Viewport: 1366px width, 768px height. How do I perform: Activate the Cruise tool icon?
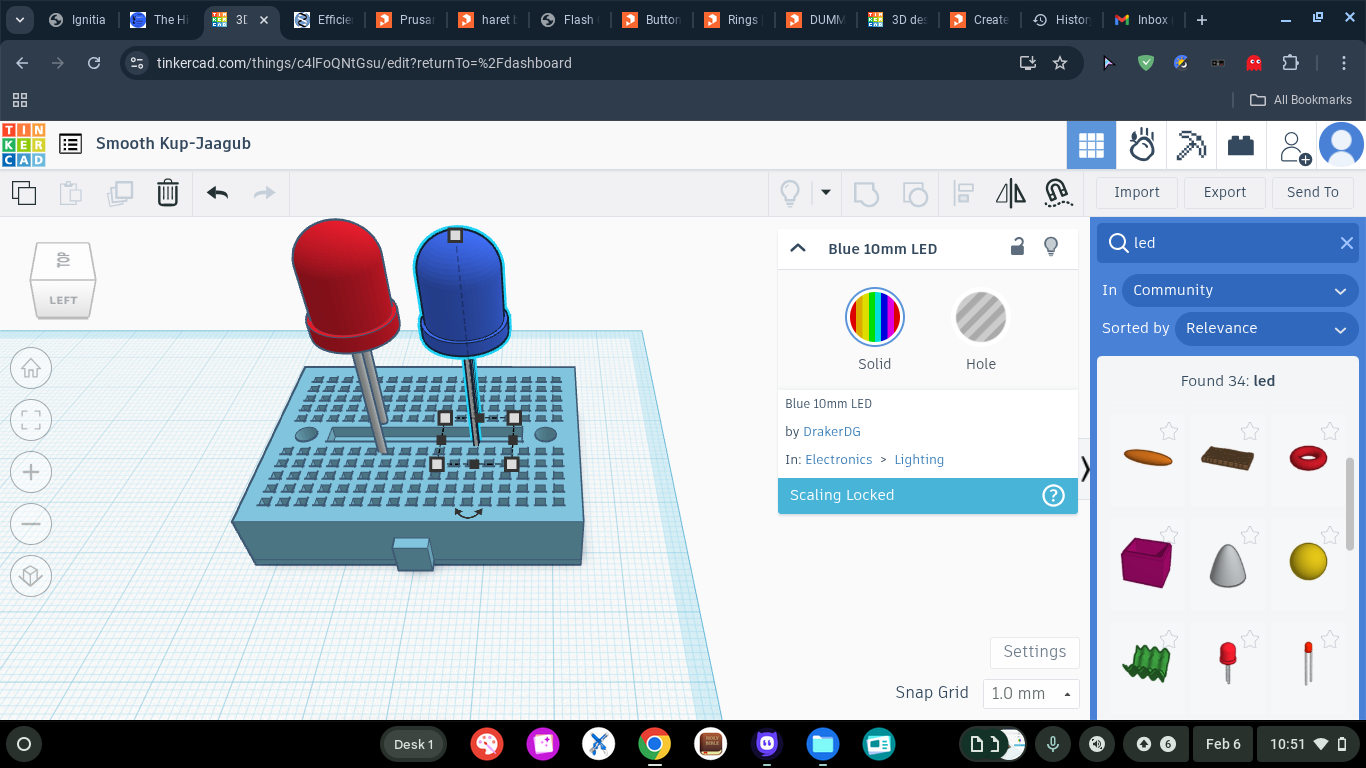pos(1058,192)
